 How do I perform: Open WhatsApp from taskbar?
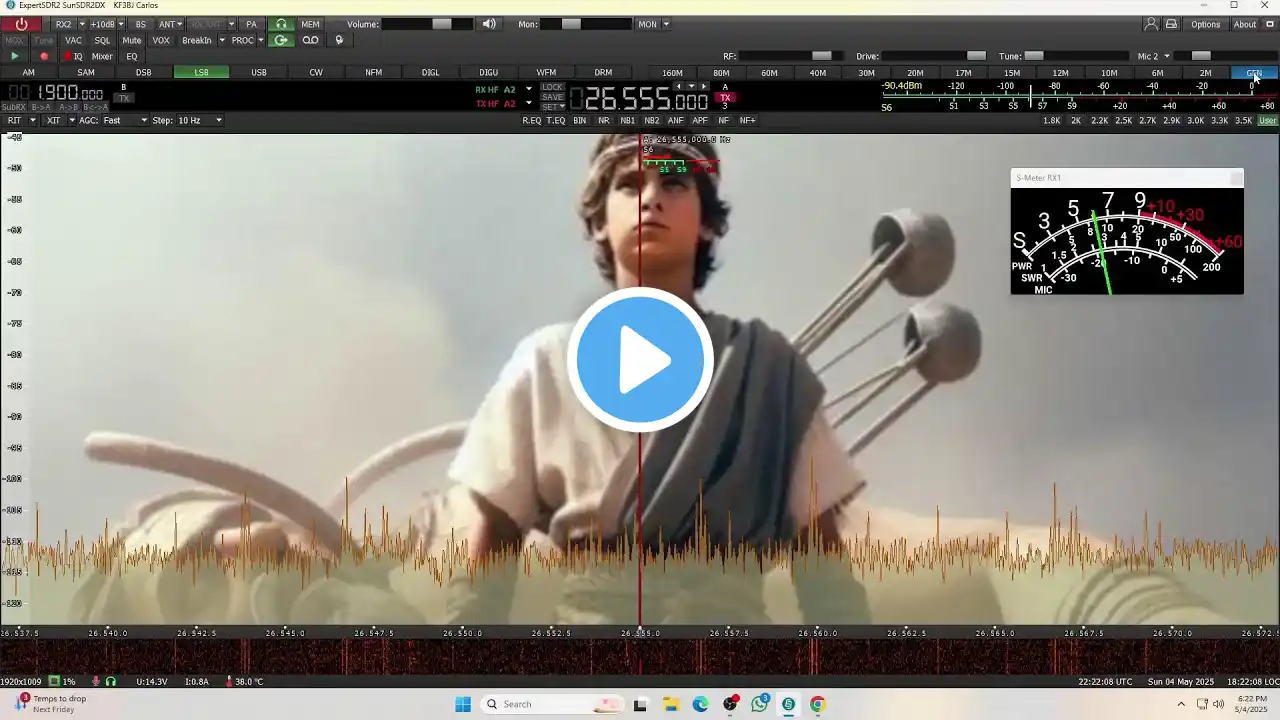pos(760,704)
